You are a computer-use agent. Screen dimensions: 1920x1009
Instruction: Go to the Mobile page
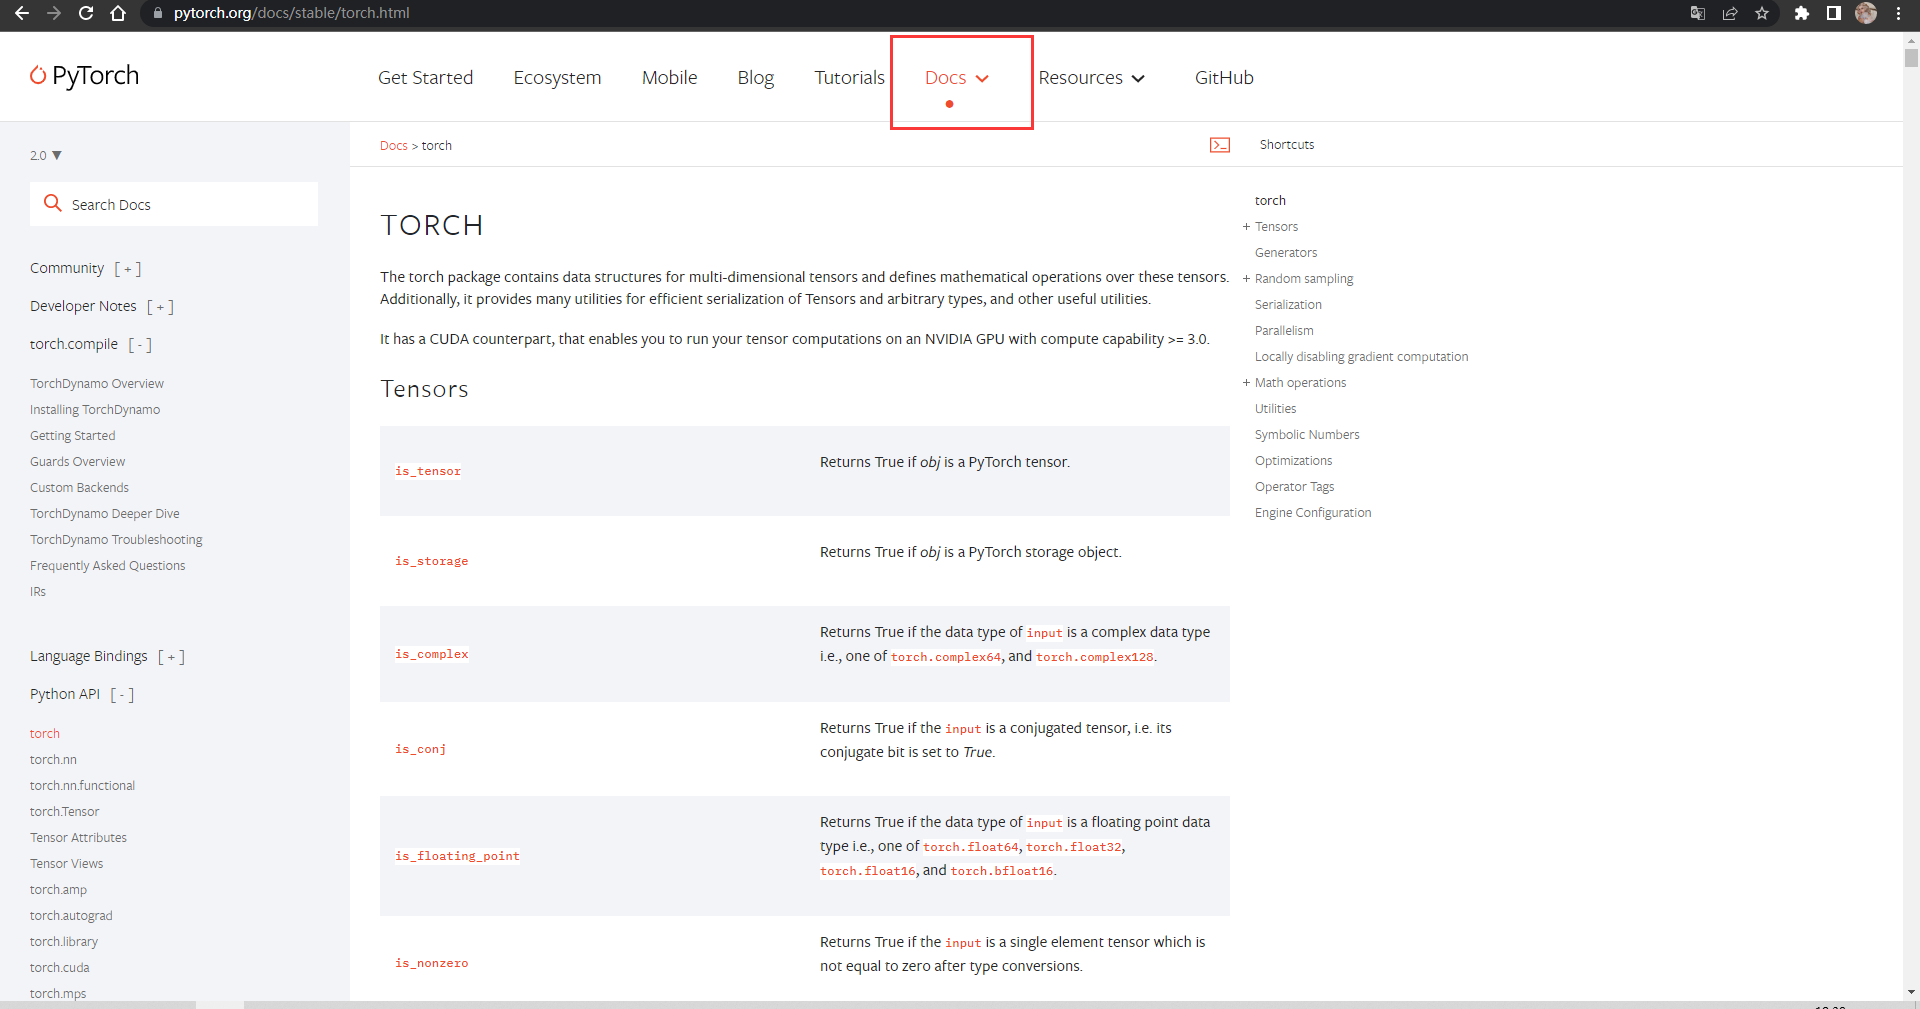[669, 78]
